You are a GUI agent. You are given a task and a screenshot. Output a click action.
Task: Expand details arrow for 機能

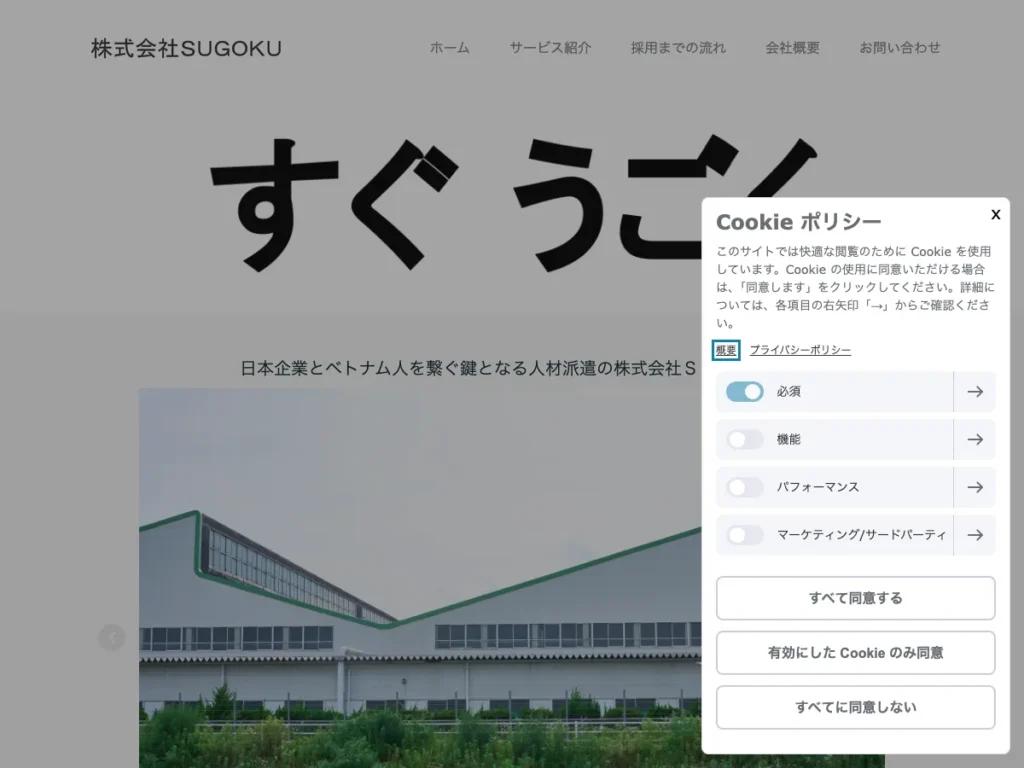[975, 440]
